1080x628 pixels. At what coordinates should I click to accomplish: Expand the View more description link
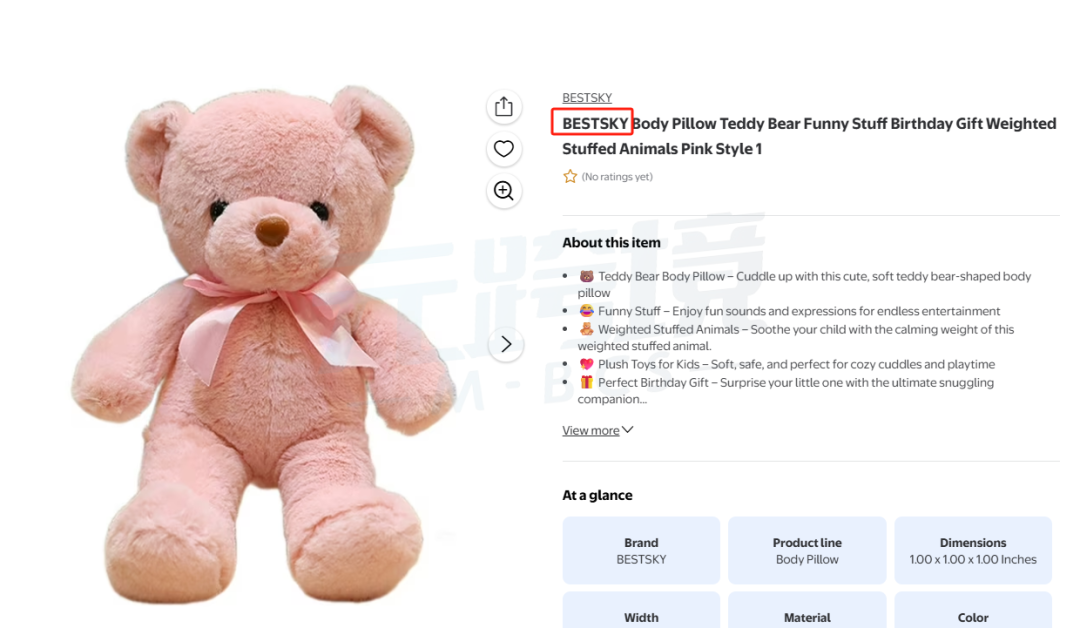590,430
